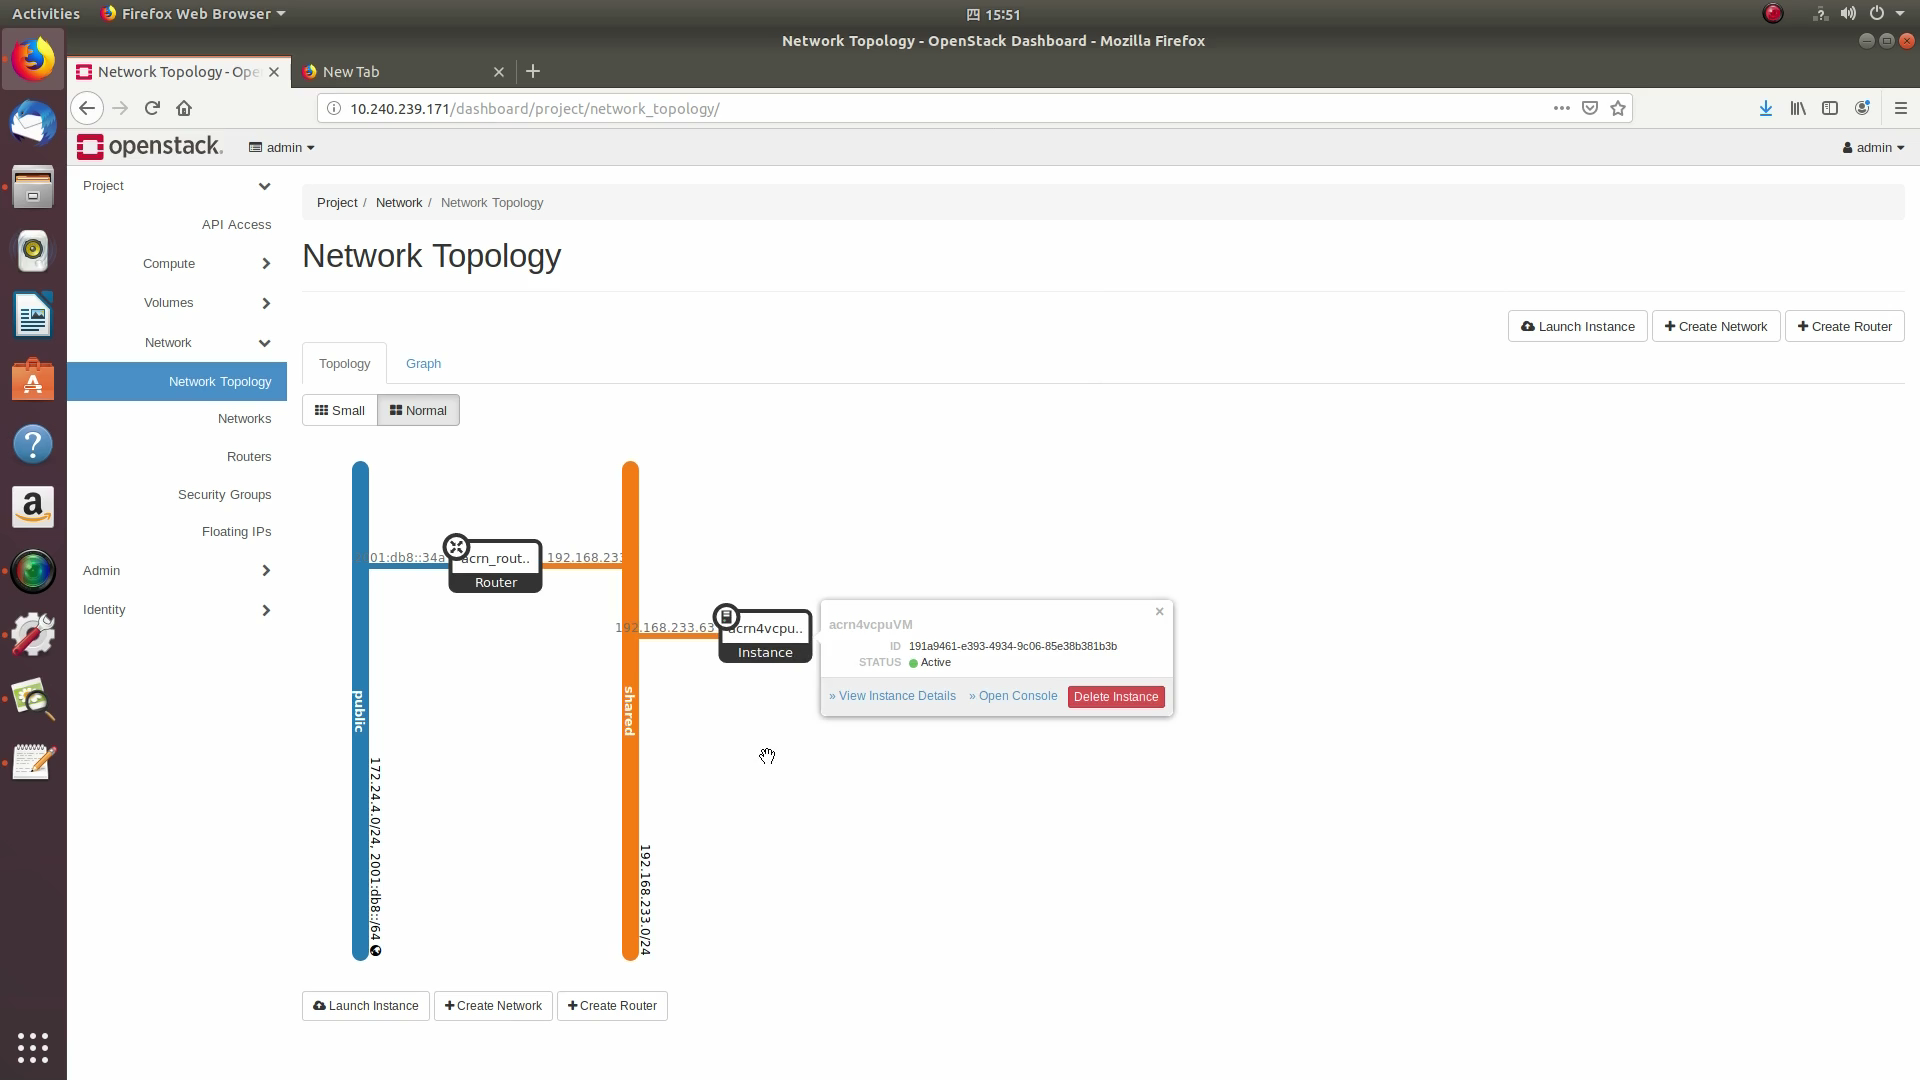Click Delete Instance button

pos(1116,697)
